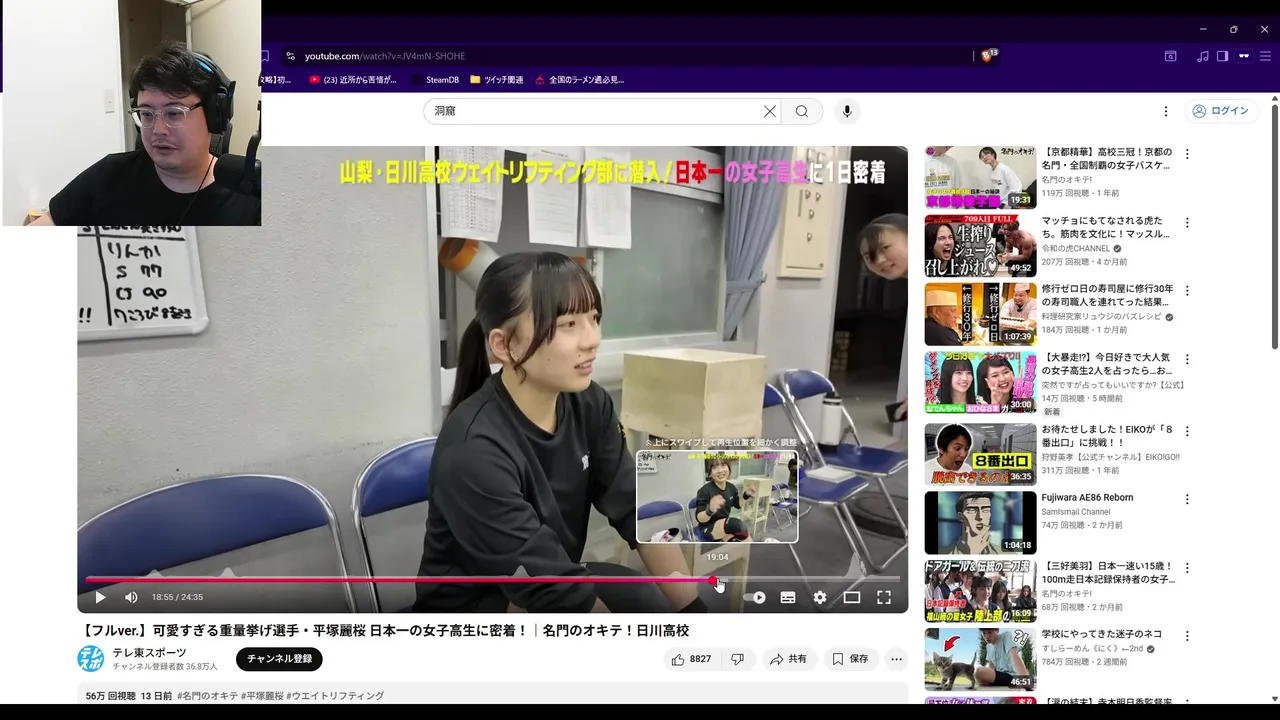Run search with magnifier button
The height and width of the screenshot is (720, 1280).
click(x=802, y=111)
